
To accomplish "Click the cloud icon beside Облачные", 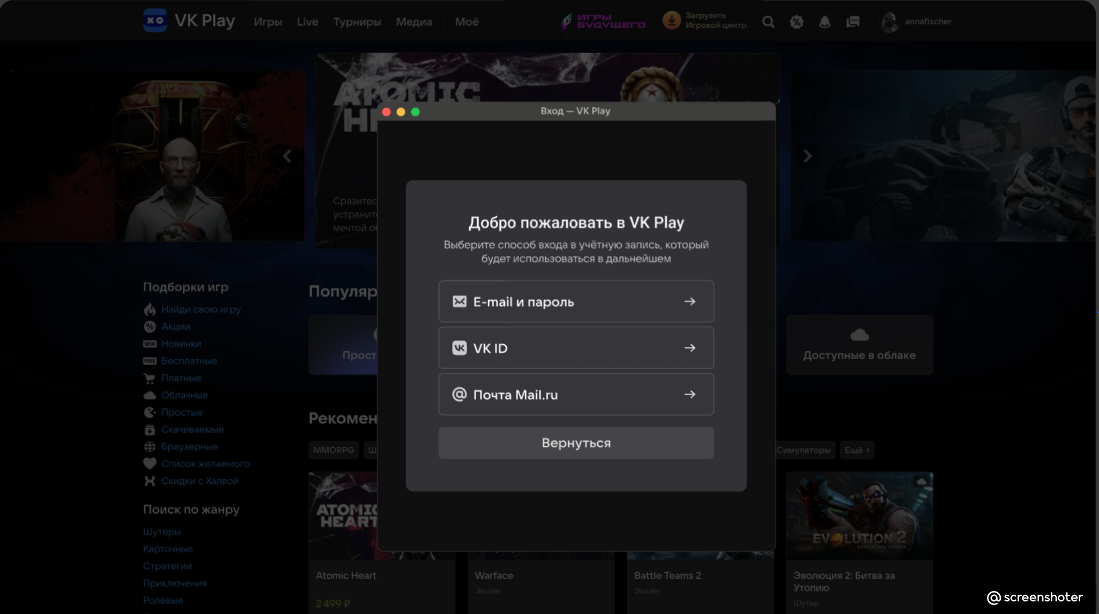I will [x=149, y=395].
